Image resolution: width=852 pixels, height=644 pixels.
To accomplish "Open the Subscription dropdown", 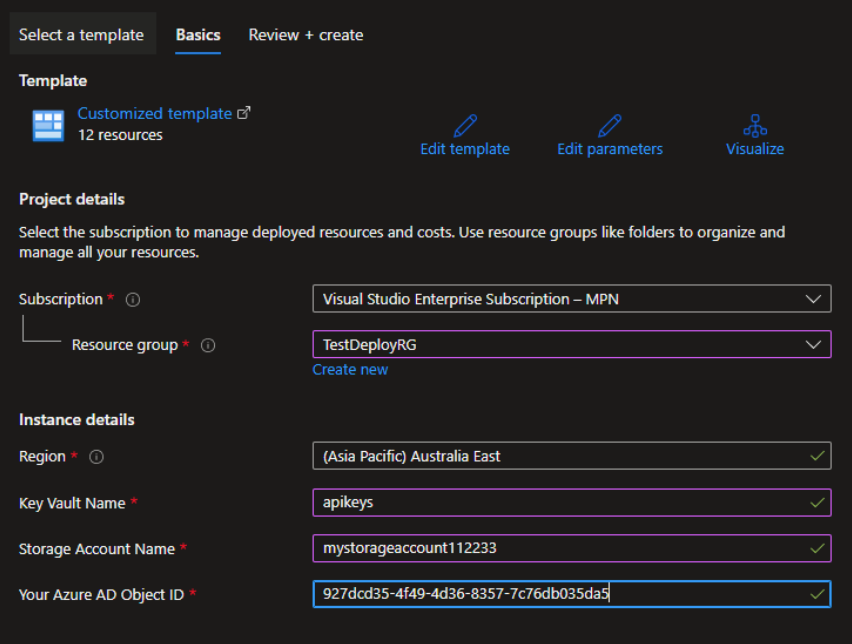I will pyautogui.click(x=572, y=299).
